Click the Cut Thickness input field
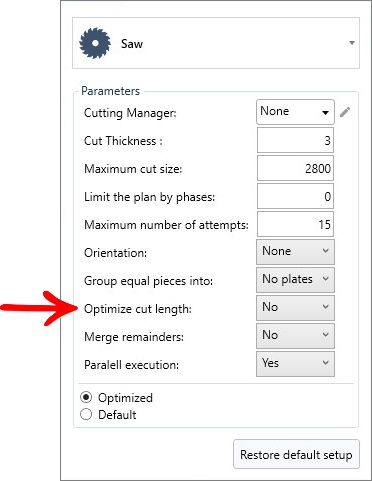This screenshot has width=372, height=481. [x=295, y=140]
